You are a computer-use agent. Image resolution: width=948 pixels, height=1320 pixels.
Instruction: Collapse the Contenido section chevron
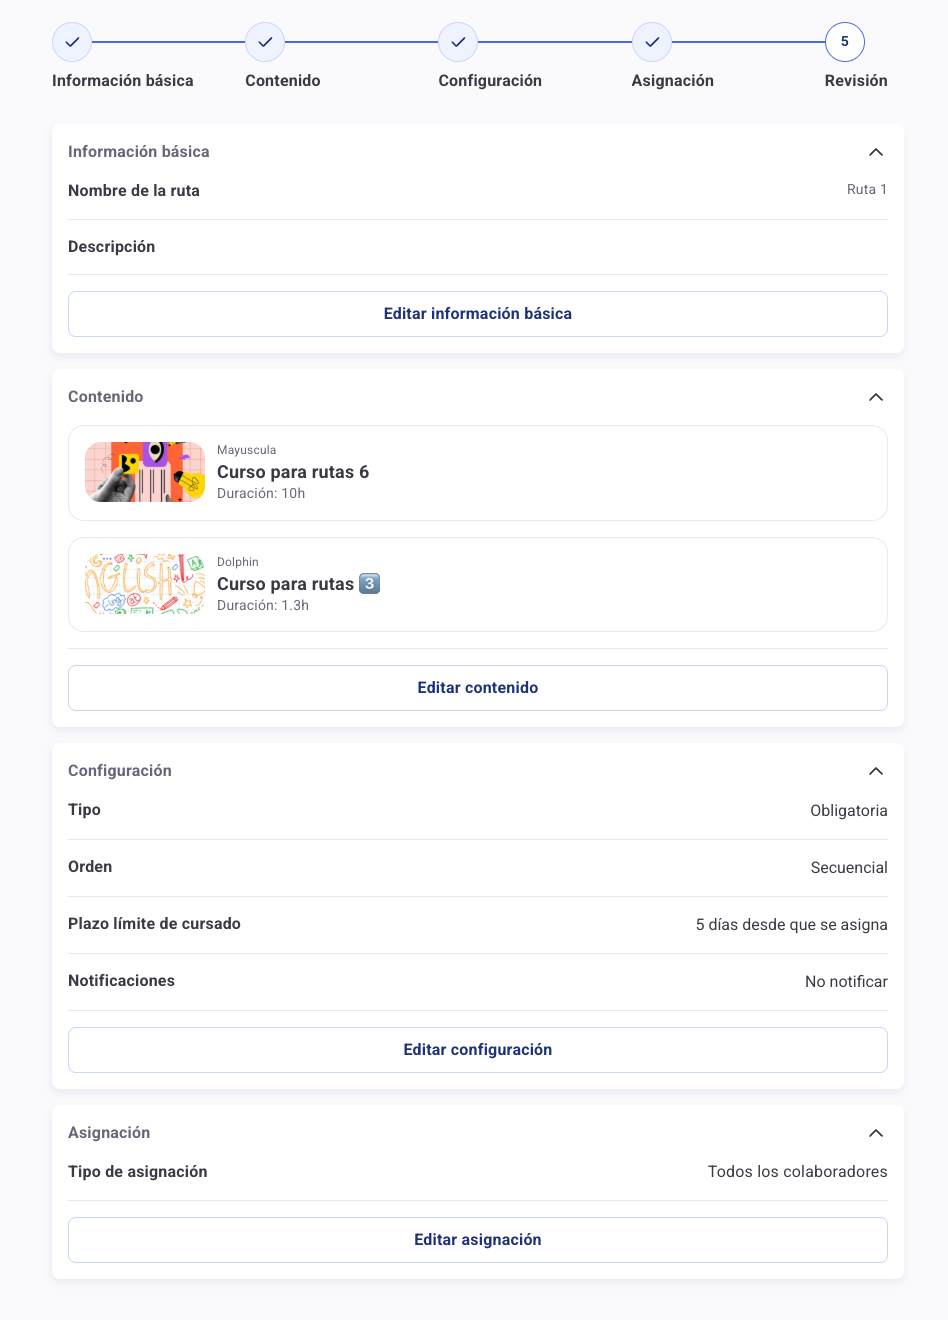point(876,397)
